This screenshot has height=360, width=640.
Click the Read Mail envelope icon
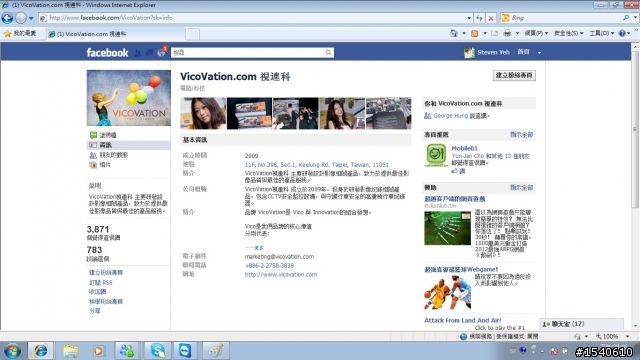tap(495, 33)
